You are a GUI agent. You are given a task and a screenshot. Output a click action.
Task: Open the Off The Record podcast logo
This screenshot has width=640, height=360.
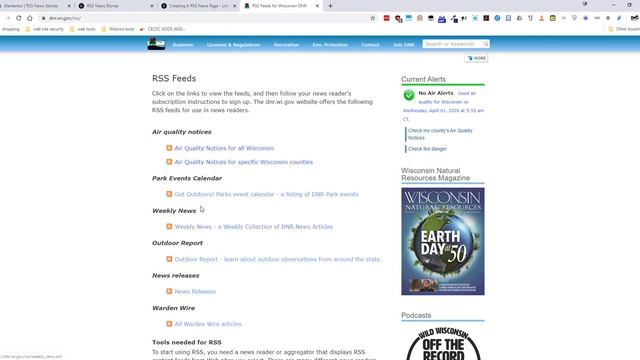[x=443, y=343]
